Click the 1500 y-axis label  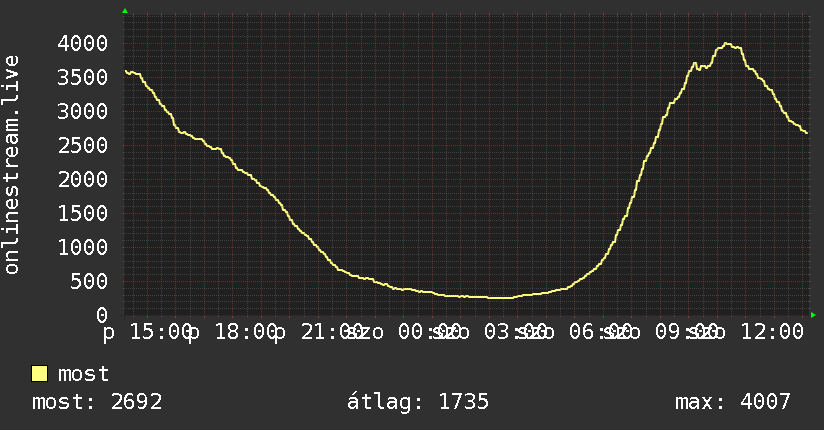83,213
